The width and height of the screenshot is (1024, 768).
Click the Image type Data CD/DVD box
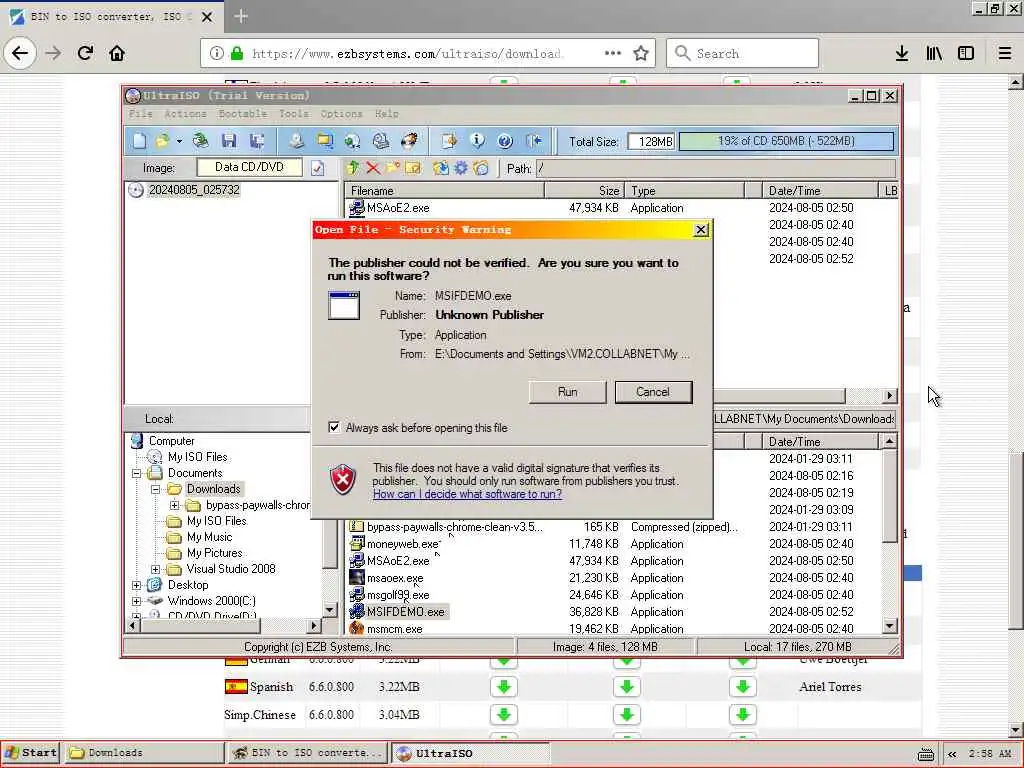(x=249, y=167)
